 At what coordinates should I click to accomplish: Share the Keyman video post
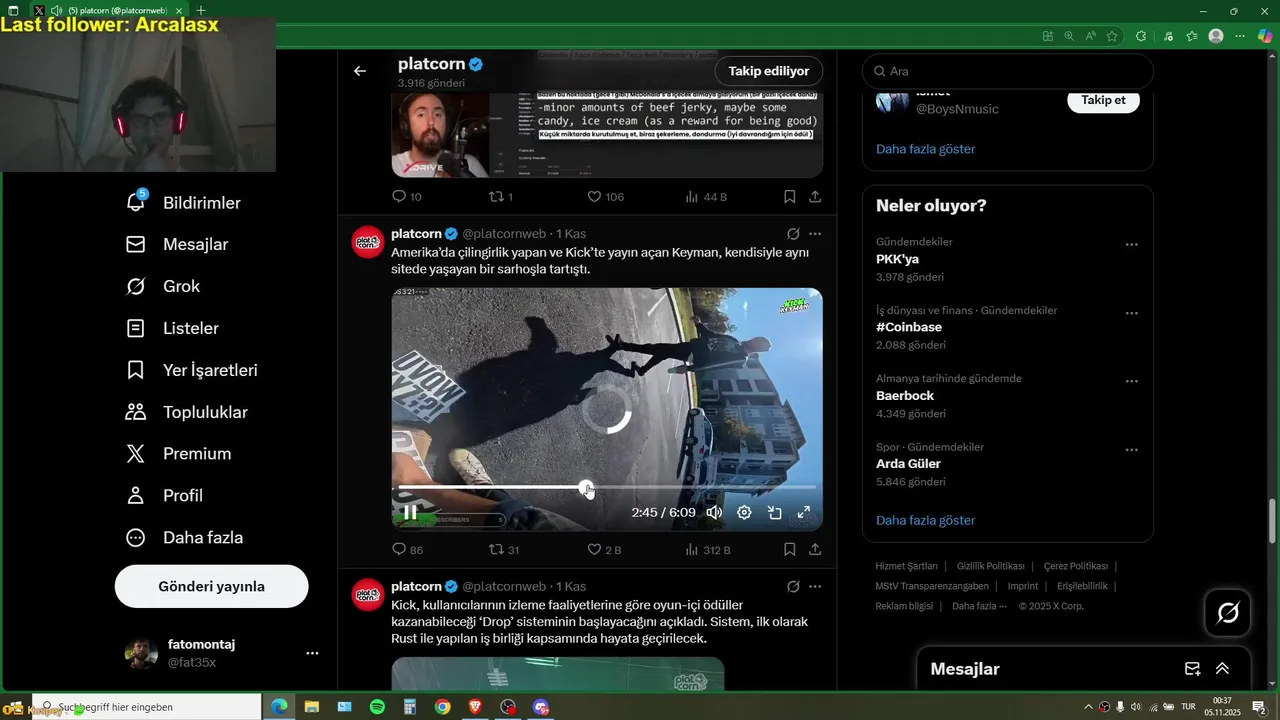pos(815,550)
